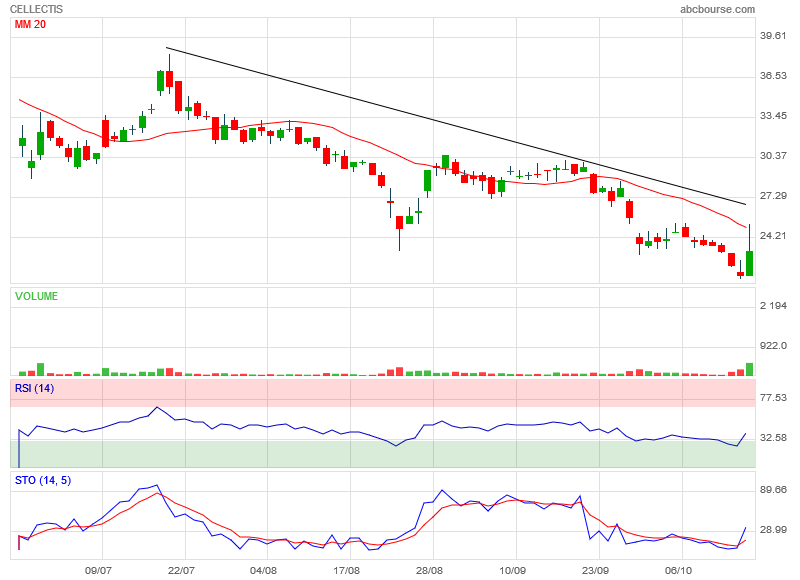Screen dimensions: 800x580
Task: Click the 23/09 date marker
Action: point(595,570)
